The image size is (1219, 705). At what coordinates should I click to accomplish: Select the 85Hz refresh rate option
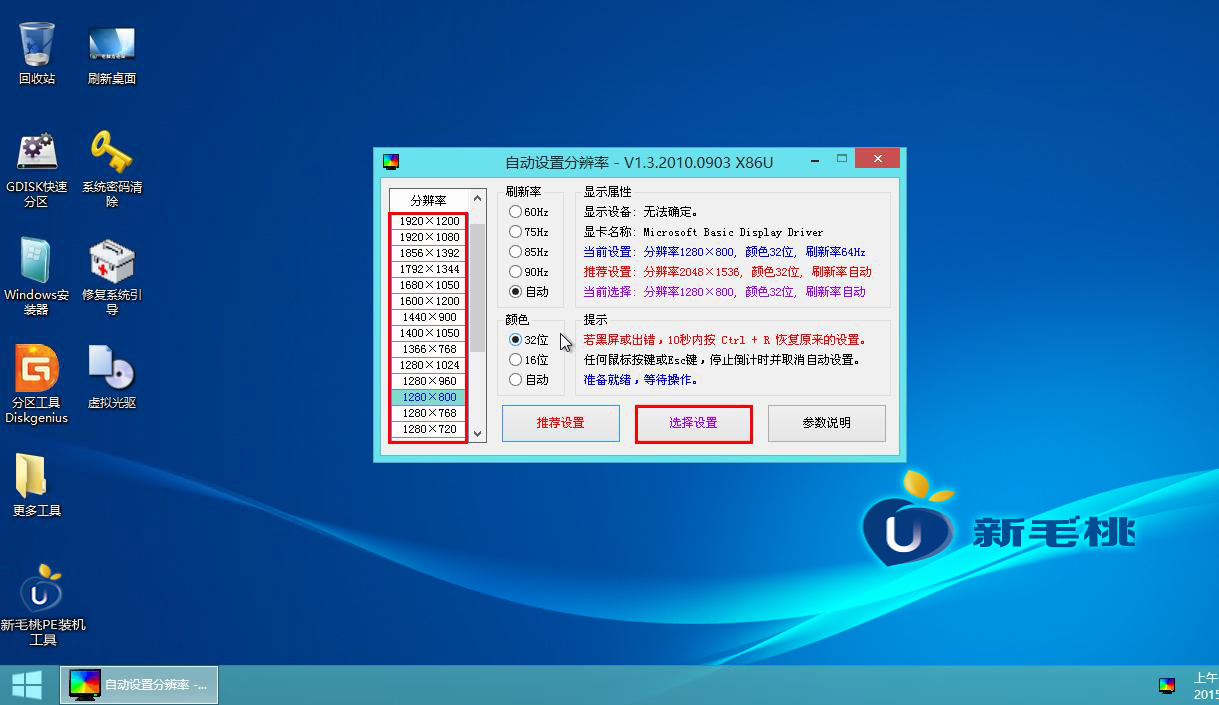516,252
